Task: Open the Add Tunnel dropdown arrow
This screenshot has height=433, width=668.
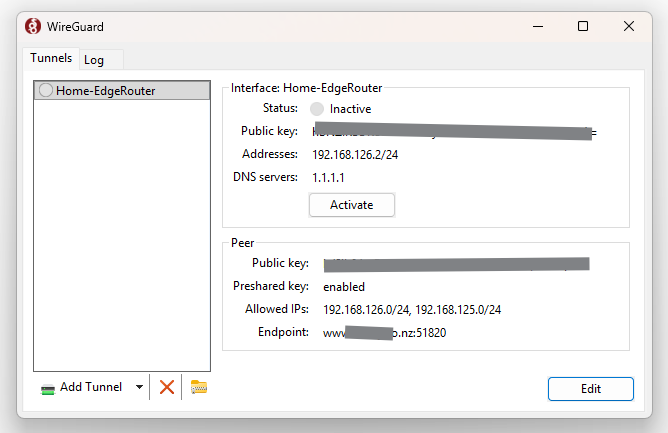Action: point(138,387)
